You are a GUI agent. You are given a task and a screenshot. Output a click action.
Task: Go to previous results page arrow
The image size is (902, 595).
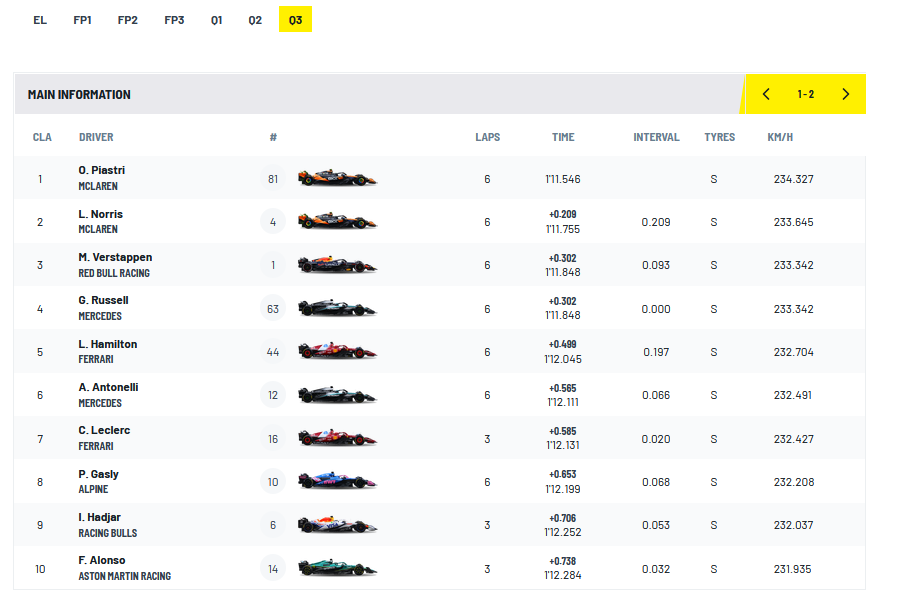(766, 95)
